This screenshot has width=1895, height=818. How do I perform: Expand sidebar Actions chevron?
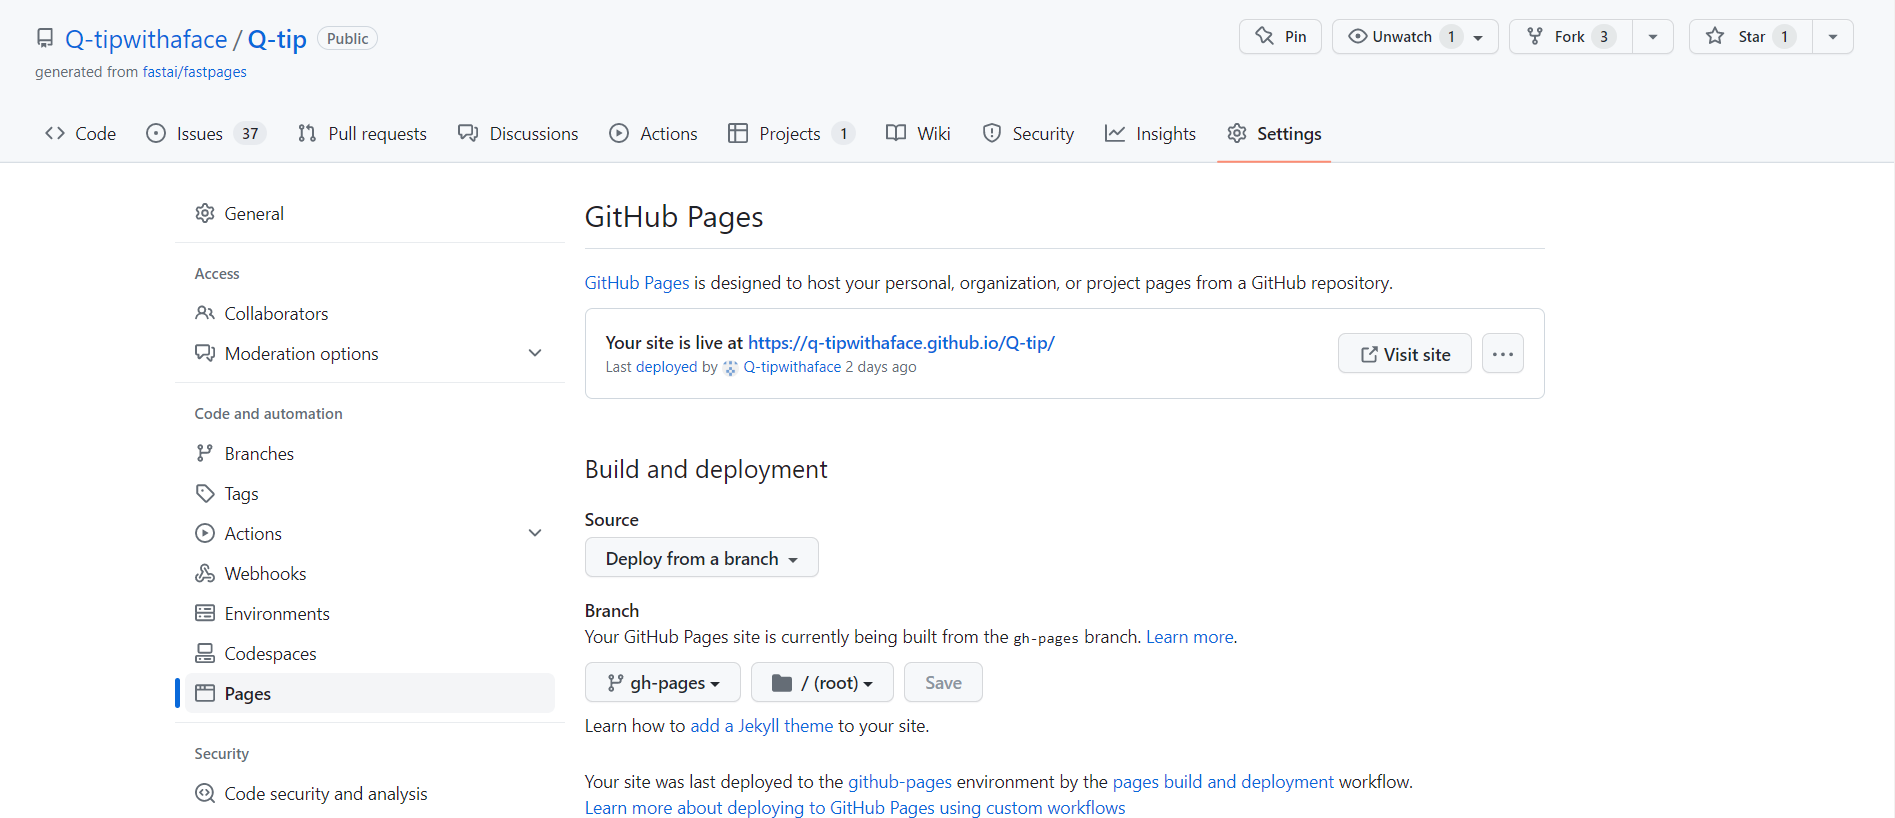[535, 533]
